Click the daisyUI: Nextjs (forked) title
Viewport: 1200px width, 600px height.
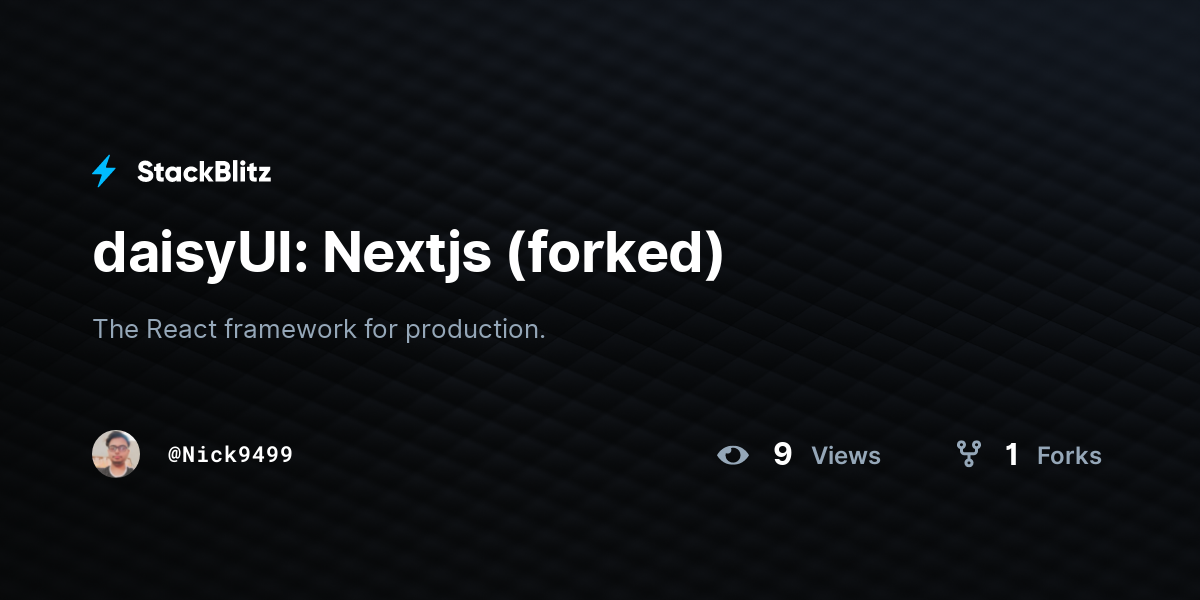click(x=408, y=254)
